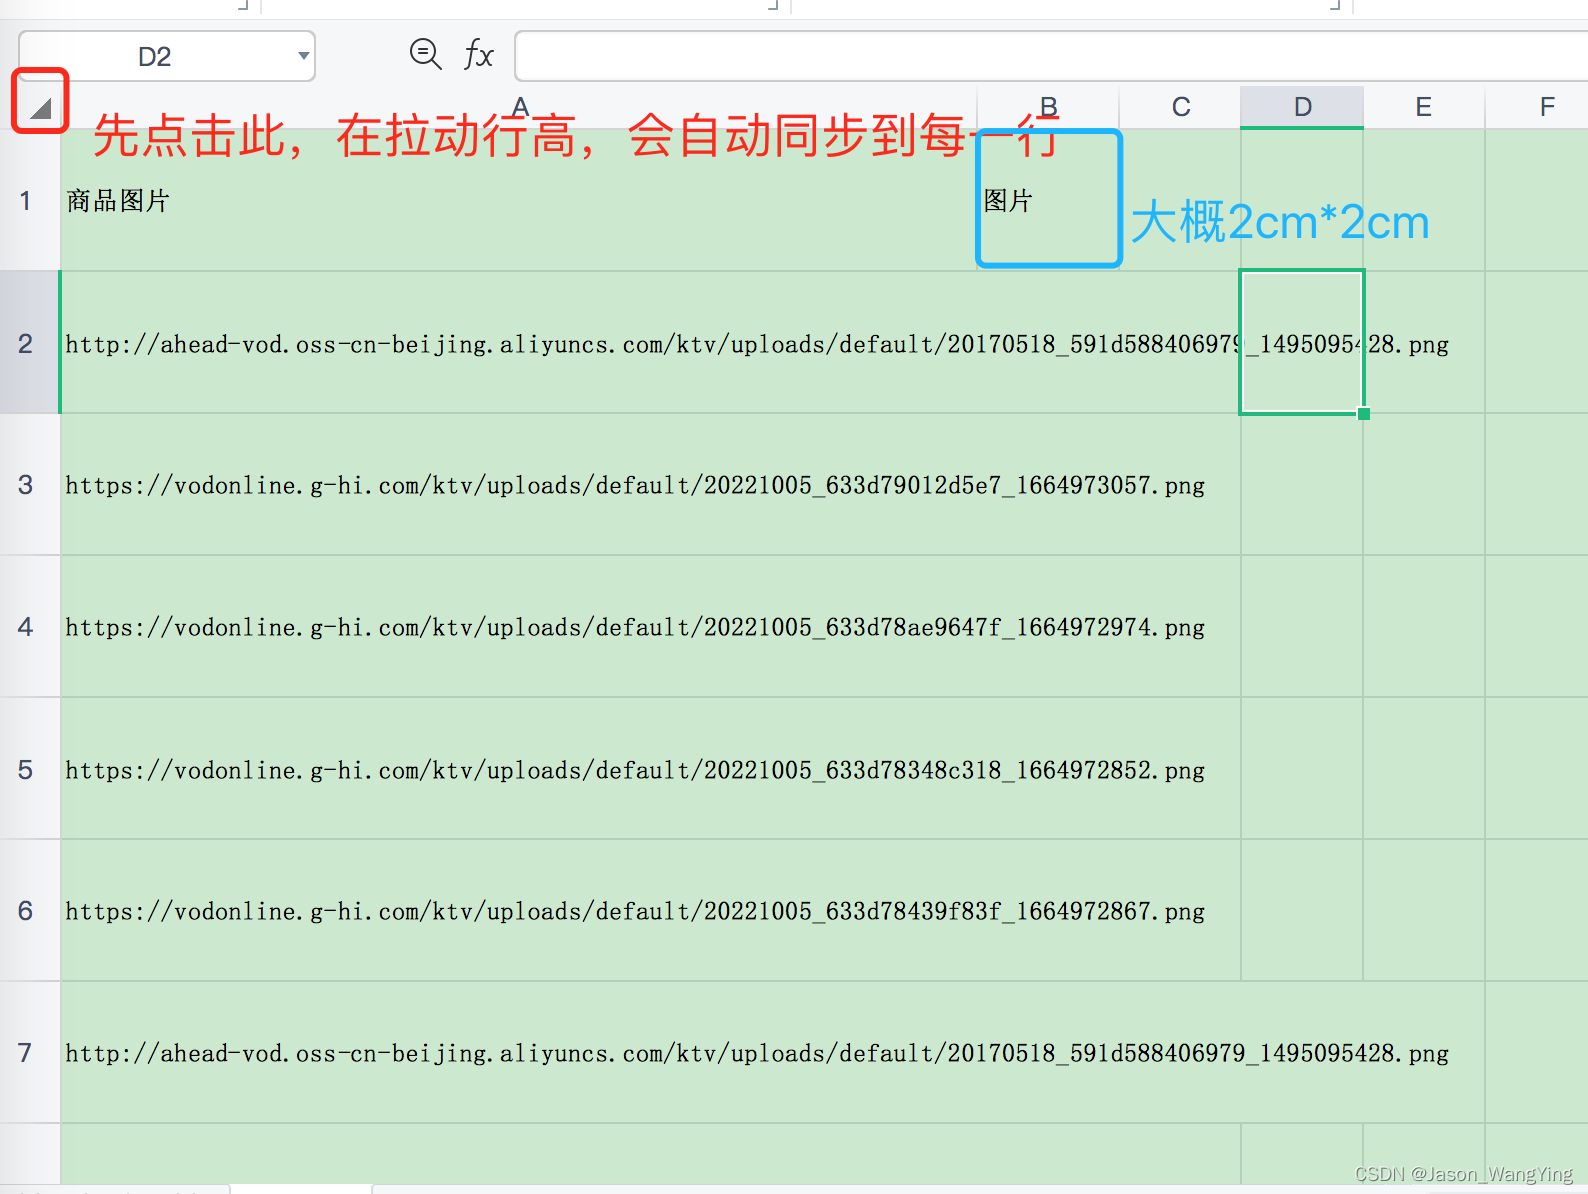
Task: Click row 2 ahead-vod aliyuncs URL
Action: (757, 345)
